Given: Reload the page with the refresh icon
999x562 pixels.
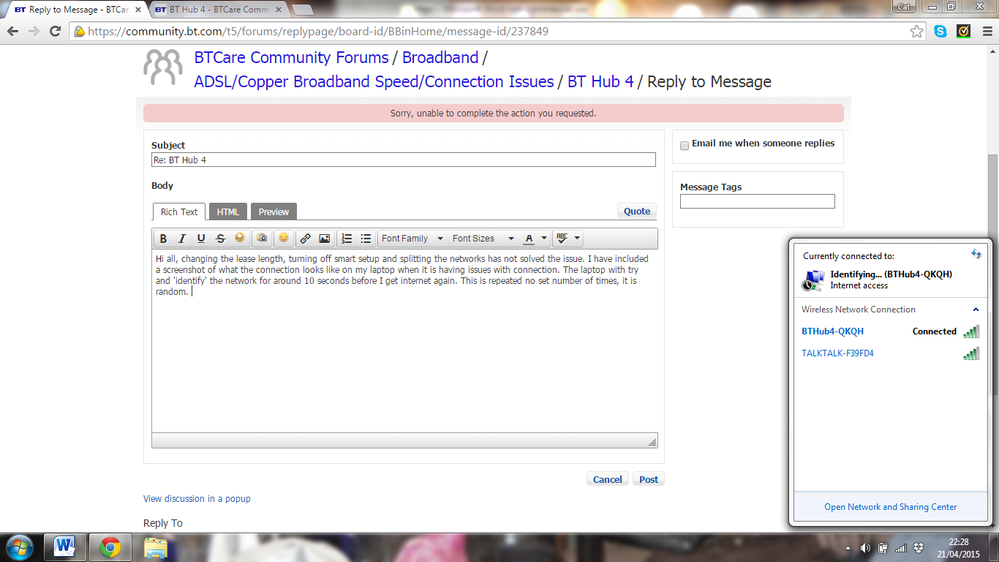Looking at the screenshot, I should click(x=55, y=31).
